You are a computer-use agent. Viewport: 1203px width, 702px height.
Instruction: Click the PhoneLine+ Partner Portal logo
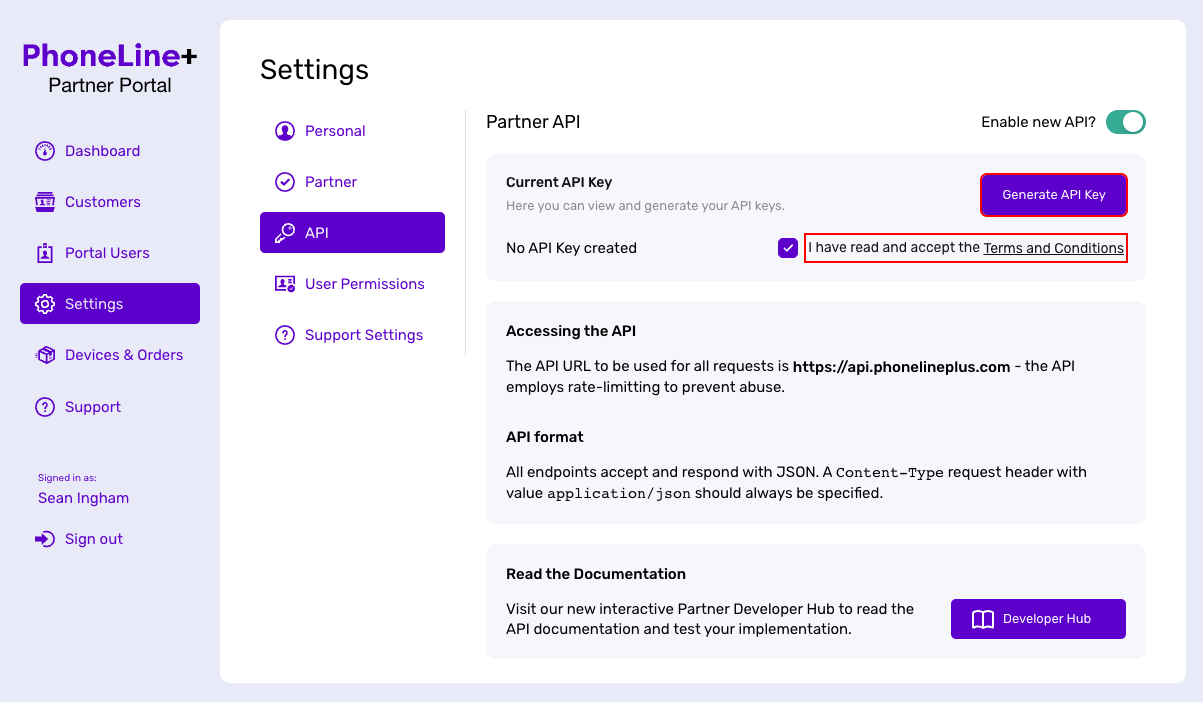coord(110,69)
